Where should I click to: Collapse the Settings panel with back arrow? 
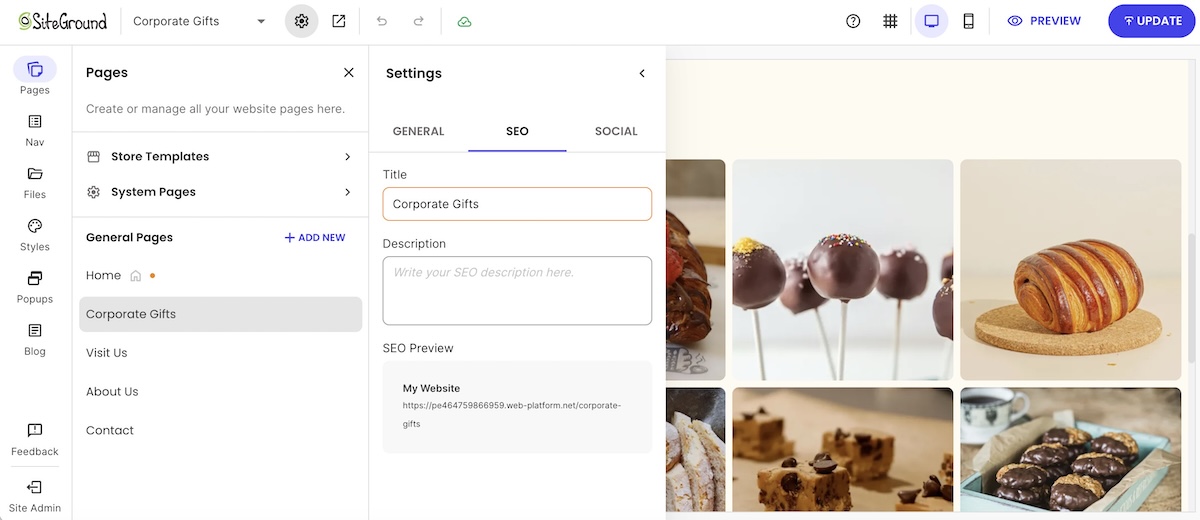pos(642,73)
